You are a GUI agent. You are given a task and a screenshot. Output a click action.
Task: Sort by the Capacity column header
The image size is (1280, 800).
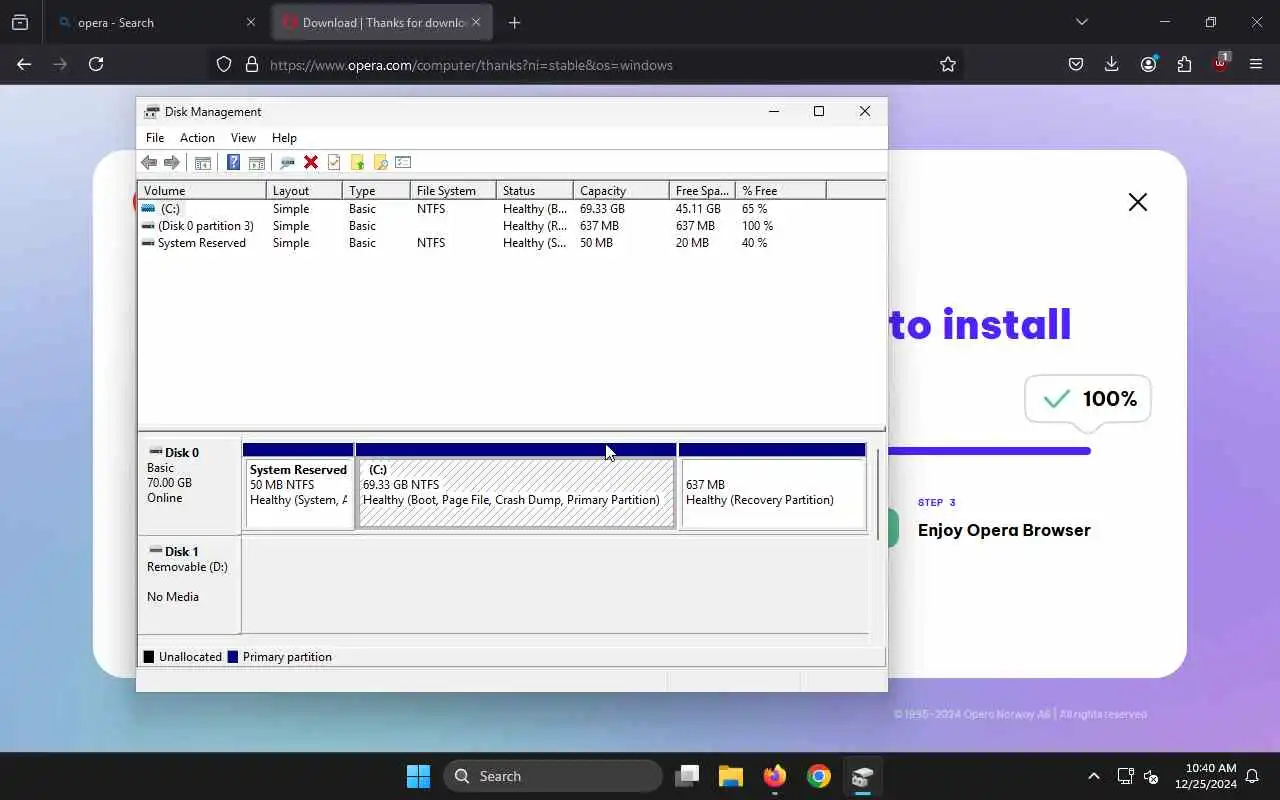621,190
